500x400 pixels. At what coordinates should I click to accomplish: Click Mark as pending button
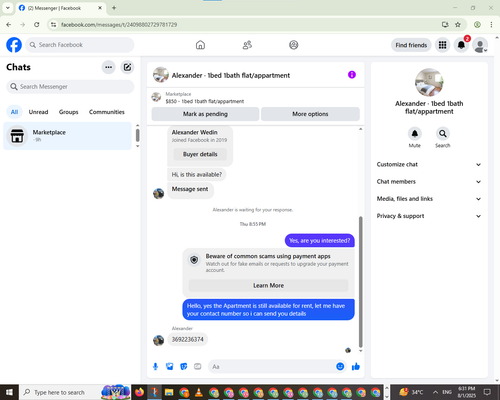(x=205, y=114)
